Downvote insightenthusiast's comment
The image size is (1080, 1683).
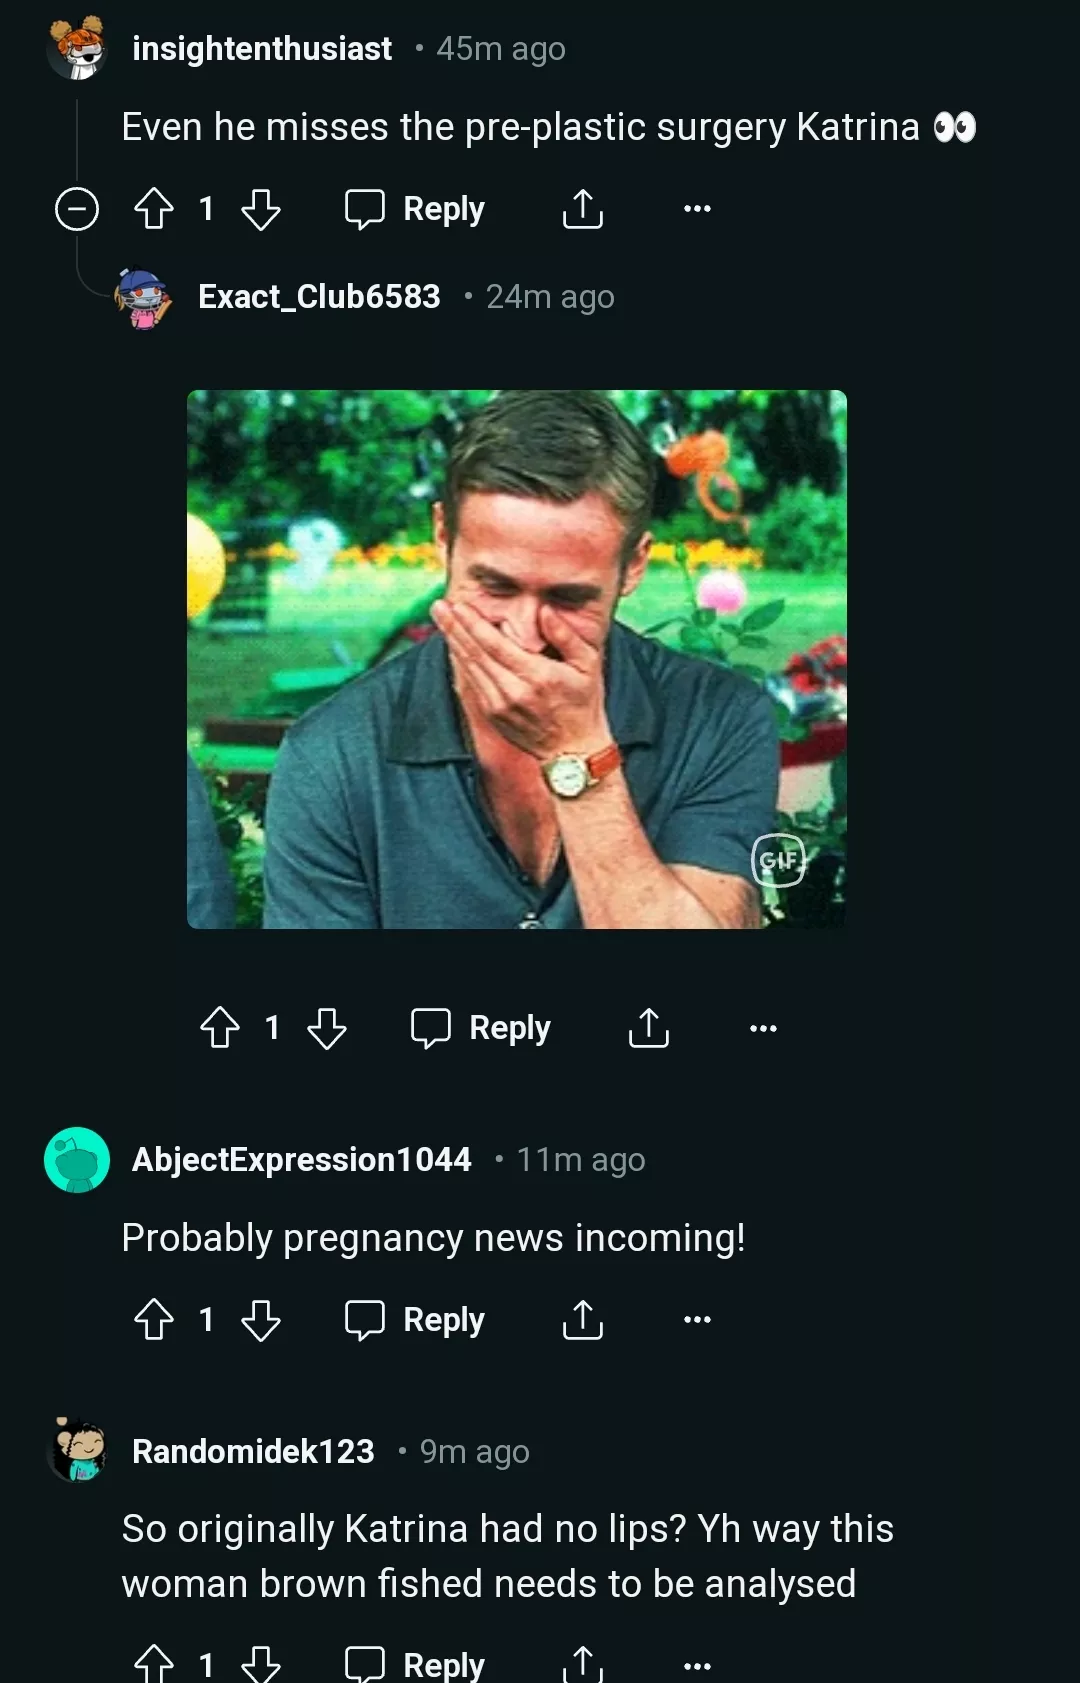tap(261, 209)
